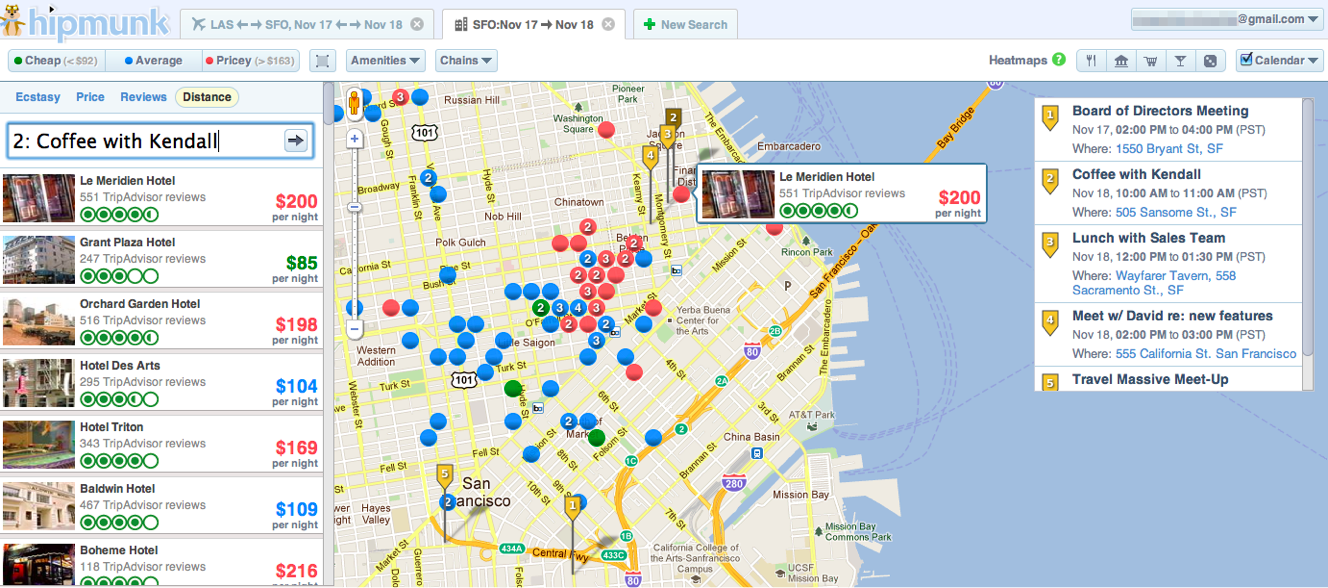The width and height of the screenshot is (1328, 588).
Task: Sort hotels by Reviews
Action: point(143,97)
